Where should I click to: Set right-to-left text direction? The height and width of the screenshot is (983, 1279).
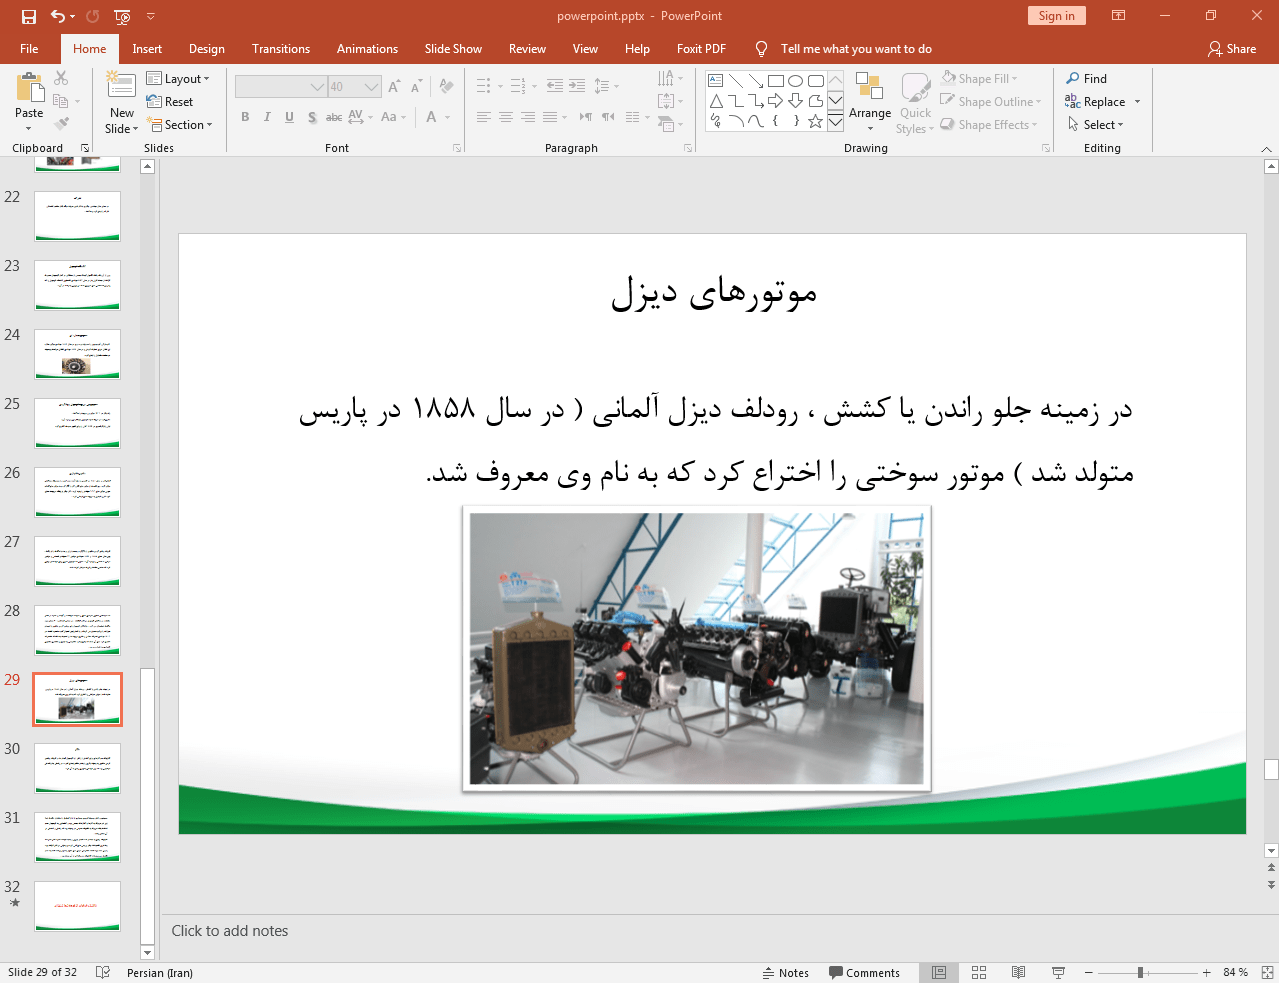[x=608, y=117]
